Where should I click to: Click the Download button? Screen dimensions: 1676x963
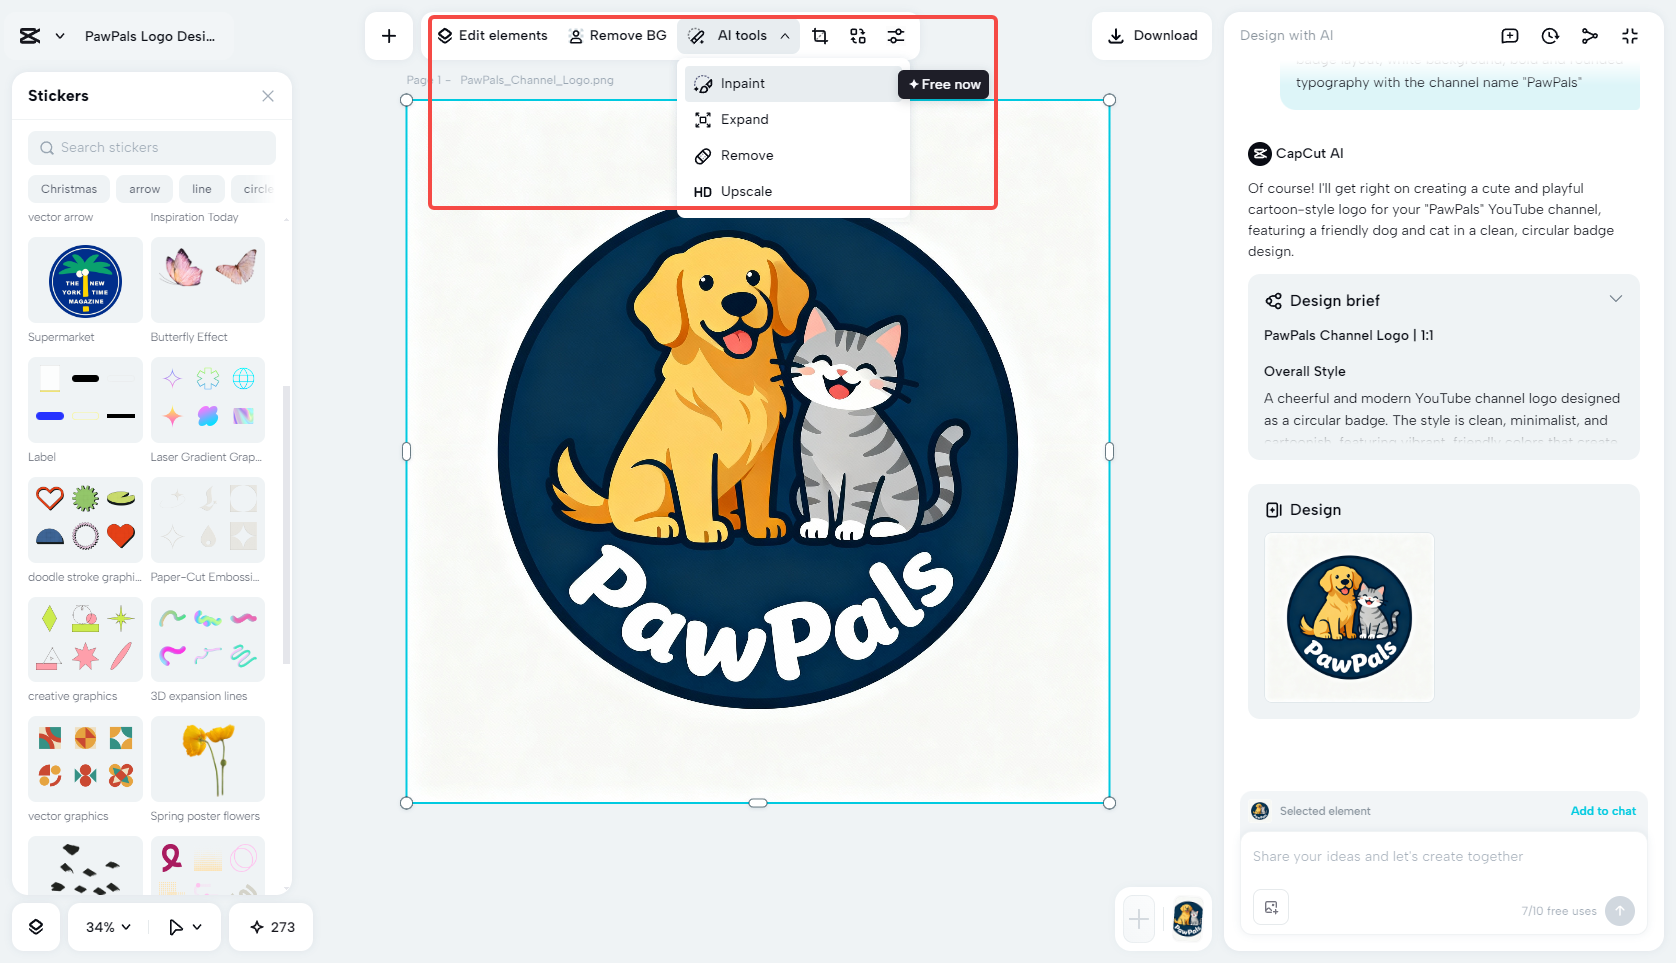(x=1152, y=35)
